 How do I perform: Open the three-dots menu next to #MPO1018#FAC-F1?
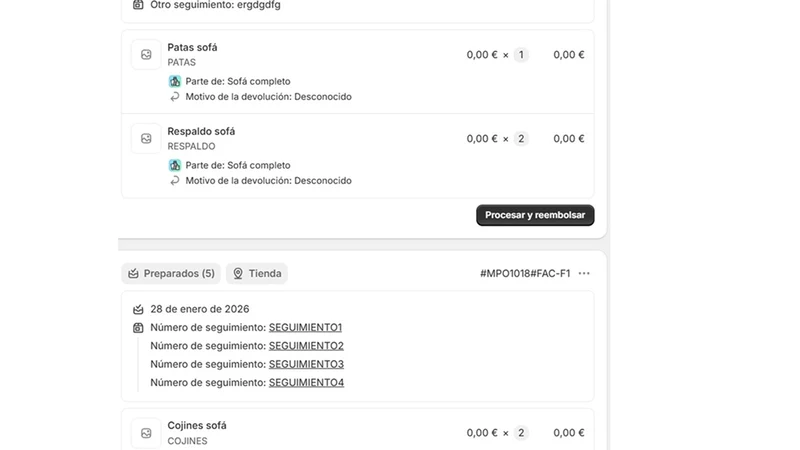coord(584,273)
